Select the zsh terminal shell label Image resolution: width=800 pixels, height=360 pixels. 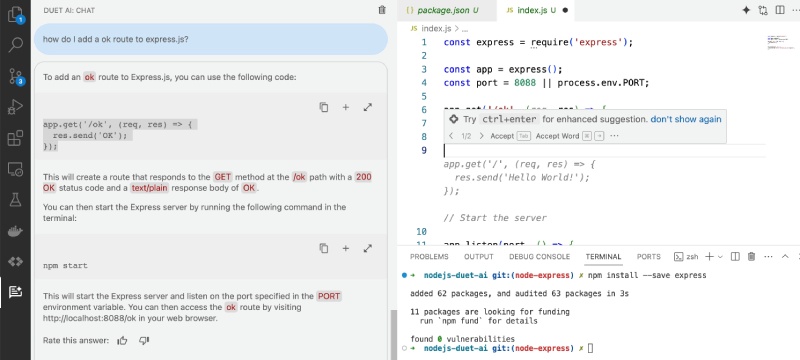point(686,256)
